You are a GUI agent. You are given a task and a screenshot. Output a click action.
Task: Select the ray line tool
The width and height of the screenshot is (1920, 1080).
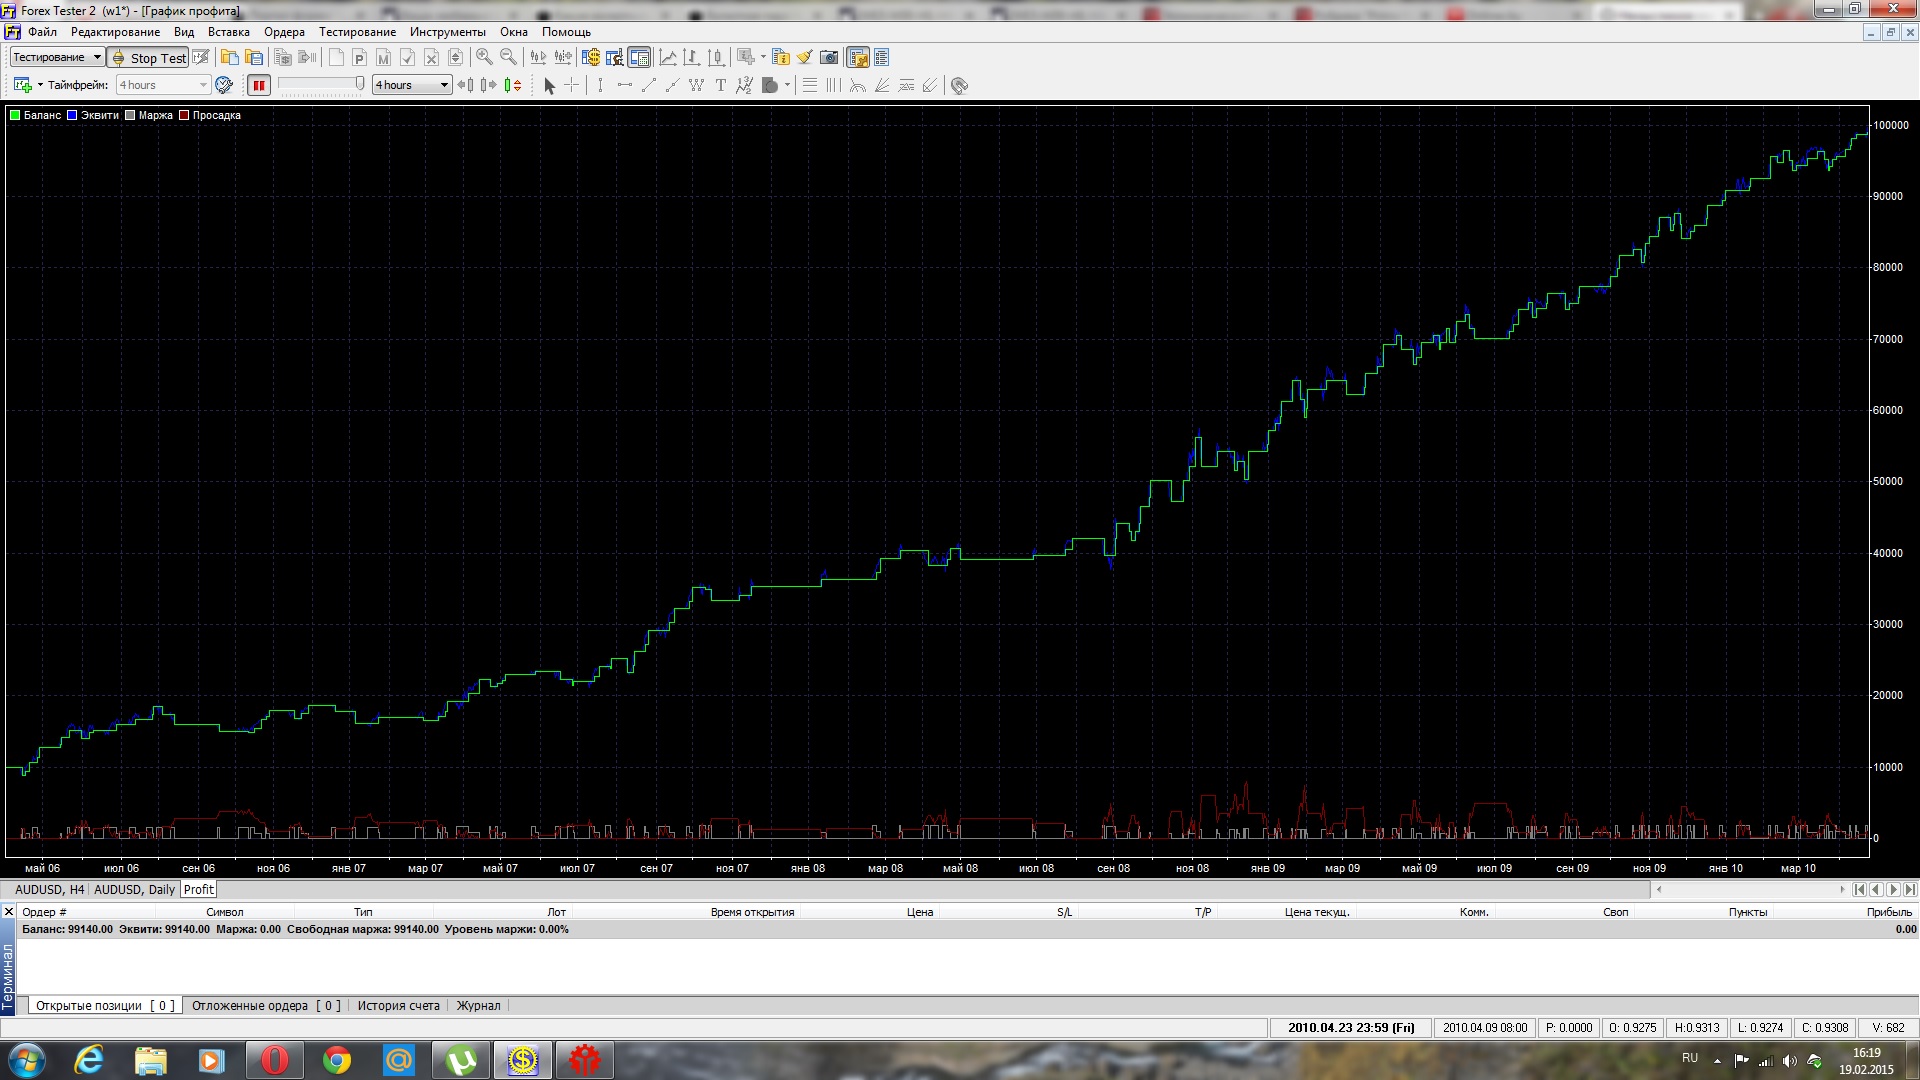672,85
